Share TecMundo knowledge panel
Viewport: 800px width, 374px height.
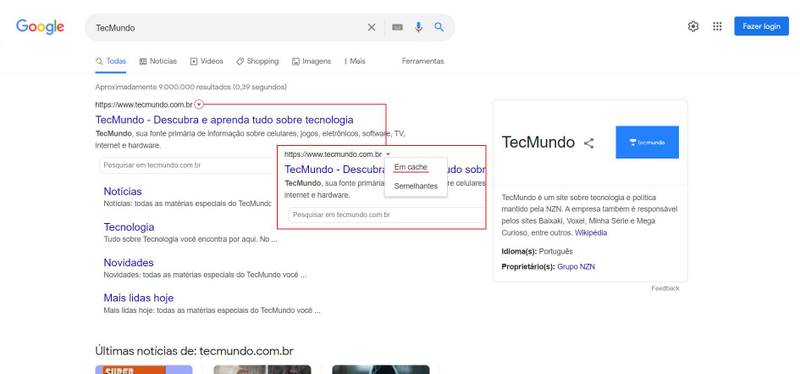[x=589, y=143]
